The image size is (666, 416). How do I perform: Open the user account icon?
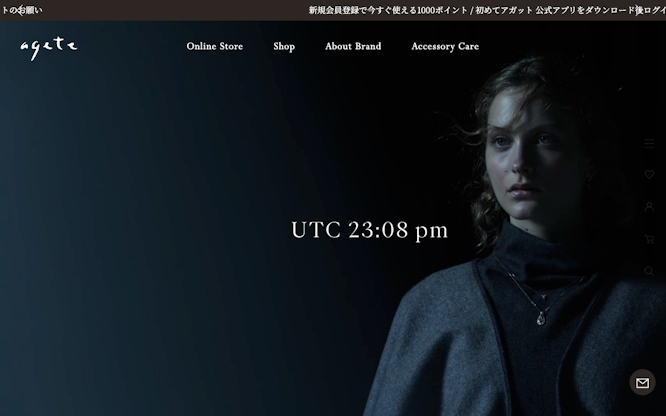coord(649,207)
